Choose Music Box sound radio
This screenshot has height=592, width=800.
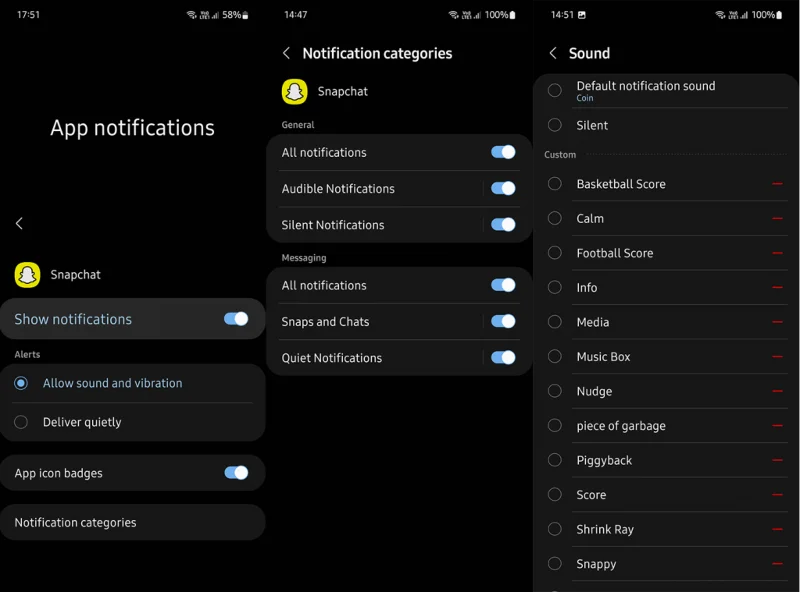[555, 357]
